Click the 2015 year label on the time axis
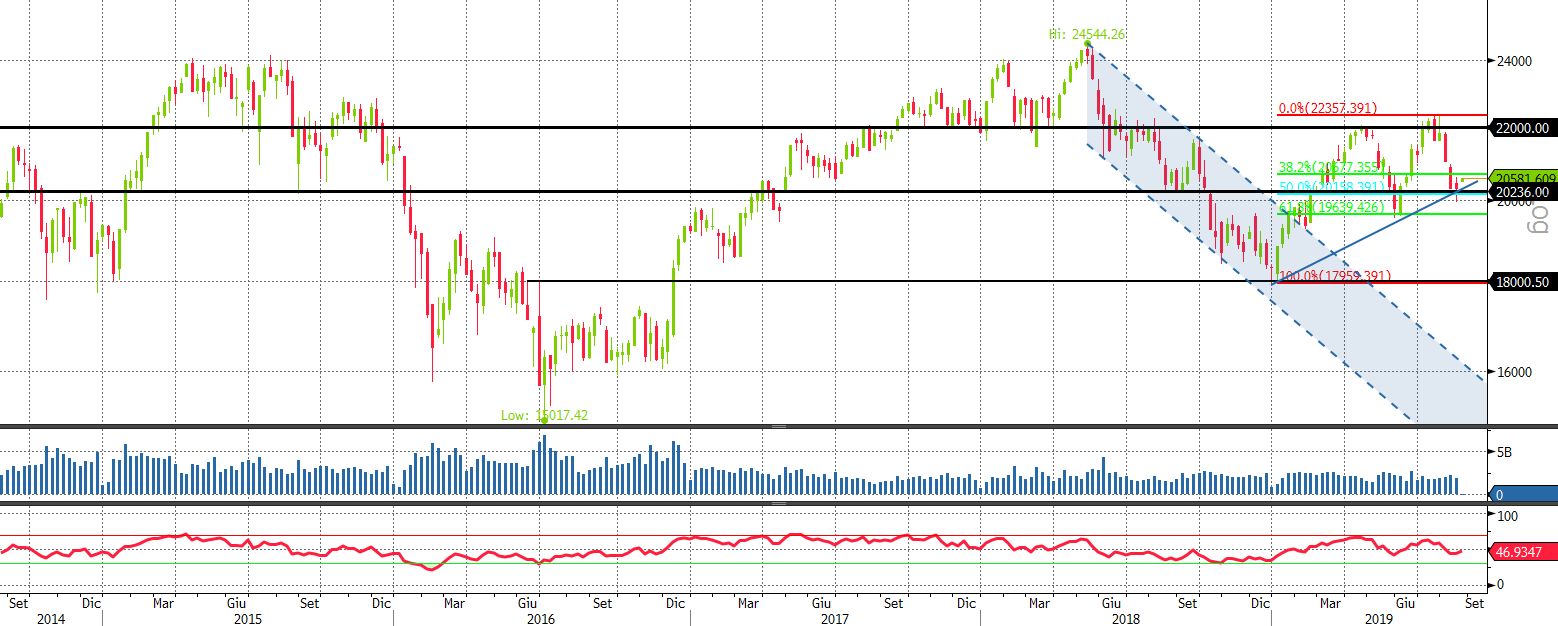The image size is (1558, 626). pyautogui.click(x=247, y=619)
